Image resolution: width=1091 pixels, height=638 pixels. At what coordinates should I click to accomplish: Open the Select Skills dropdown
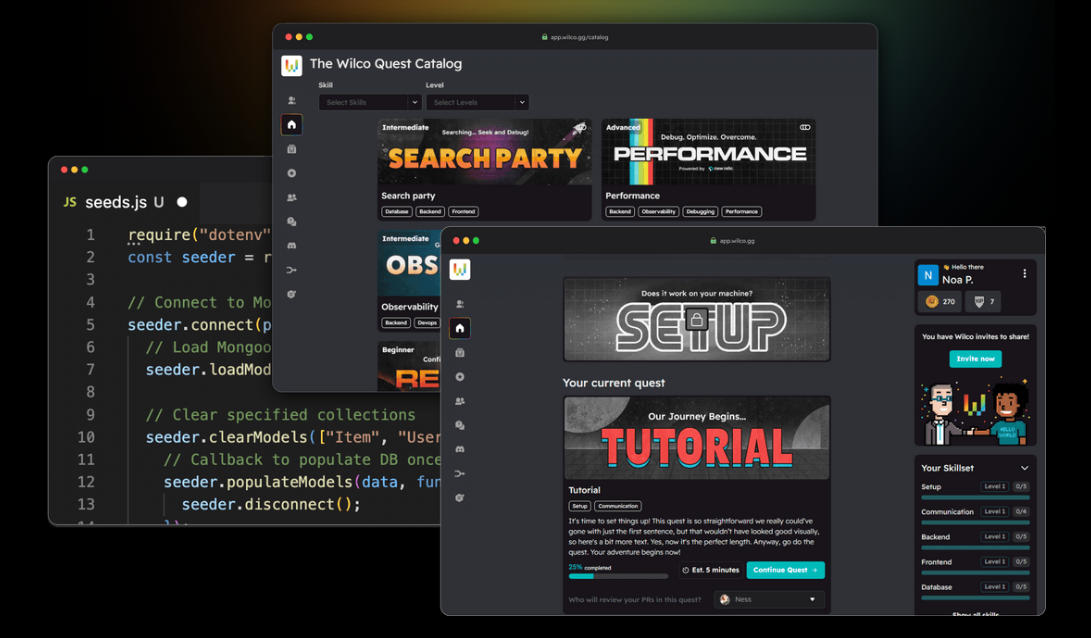coord(370,102)
